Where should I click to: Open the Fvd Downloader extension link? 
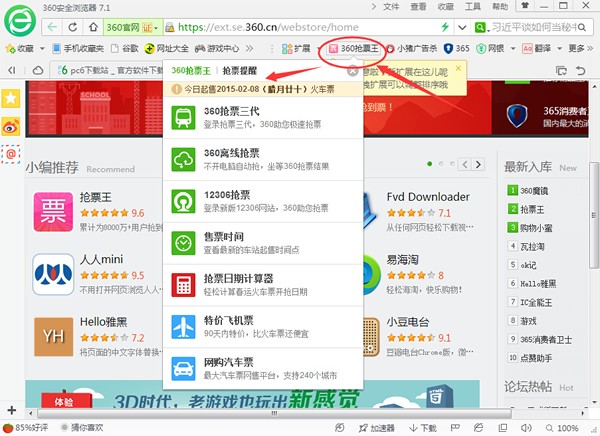tap(427, 197)
